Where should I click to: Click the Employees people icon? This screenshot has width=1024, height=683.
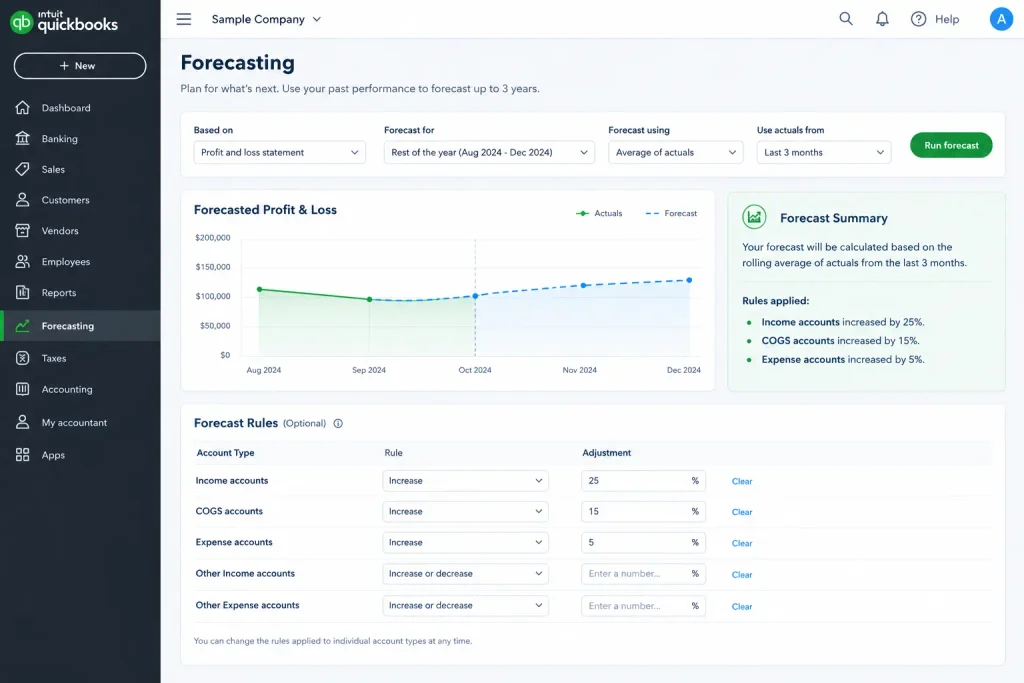[x=22, y=261]
